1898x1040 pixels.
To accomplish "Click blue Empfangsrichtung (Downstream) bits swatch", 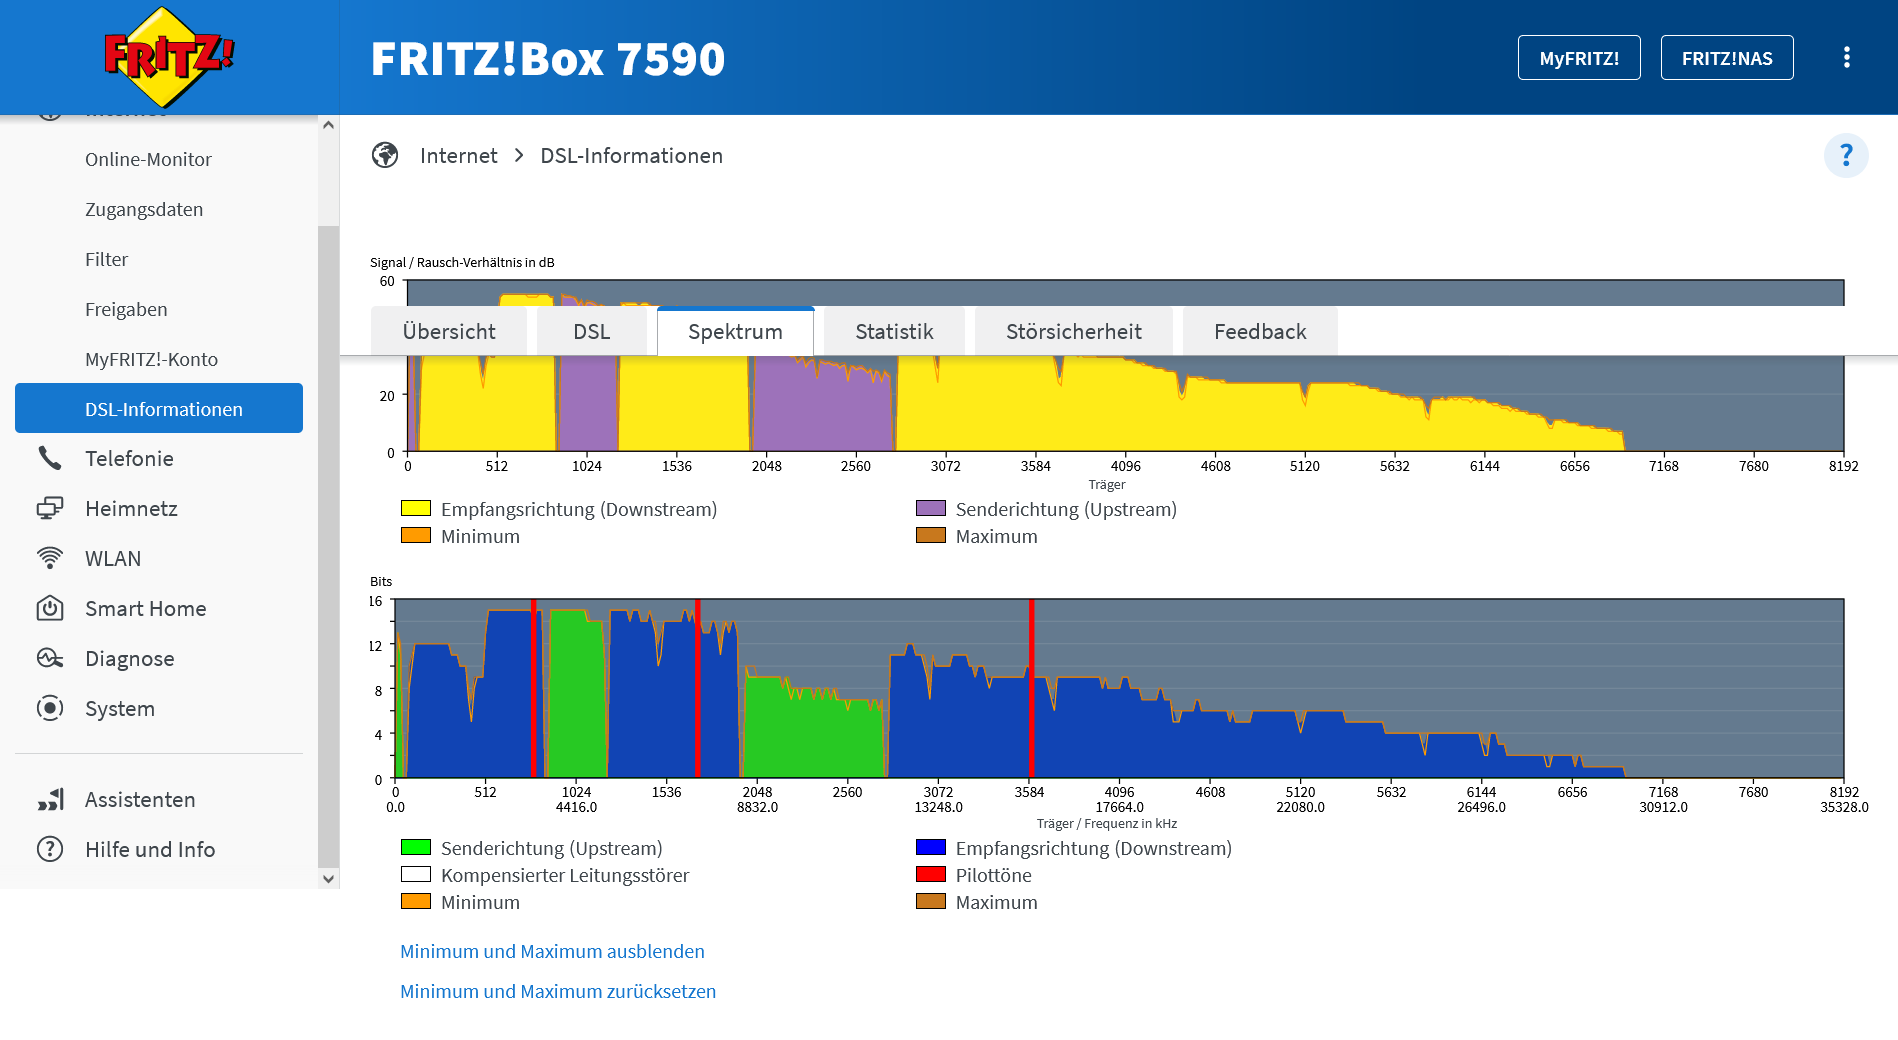I will click(931, 847).
